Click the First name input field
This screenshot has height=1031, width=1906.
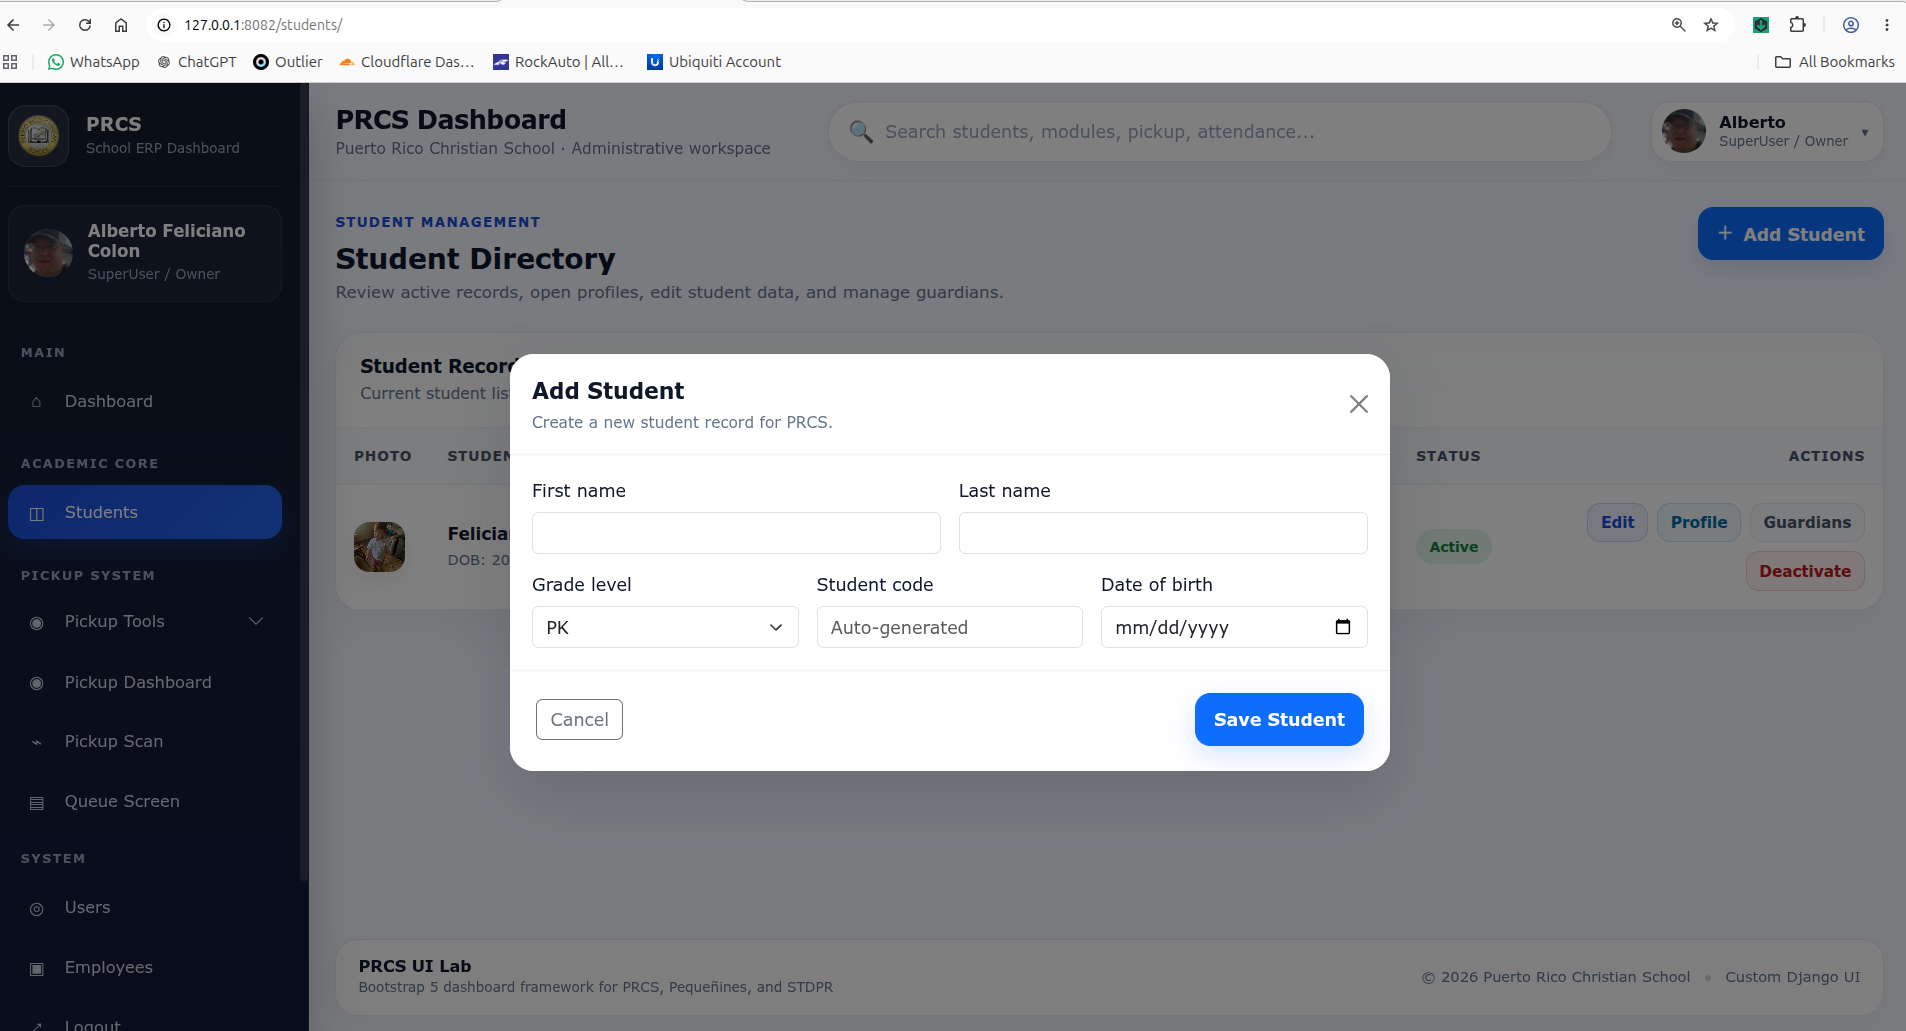point(736,533)
